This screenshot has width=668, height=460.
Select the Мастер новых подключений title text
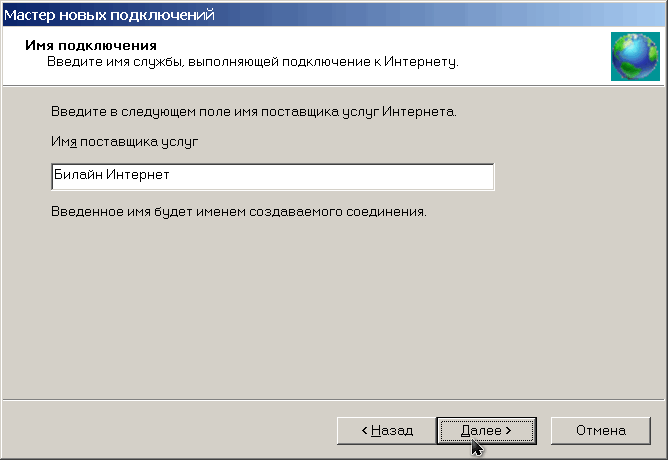109,15
